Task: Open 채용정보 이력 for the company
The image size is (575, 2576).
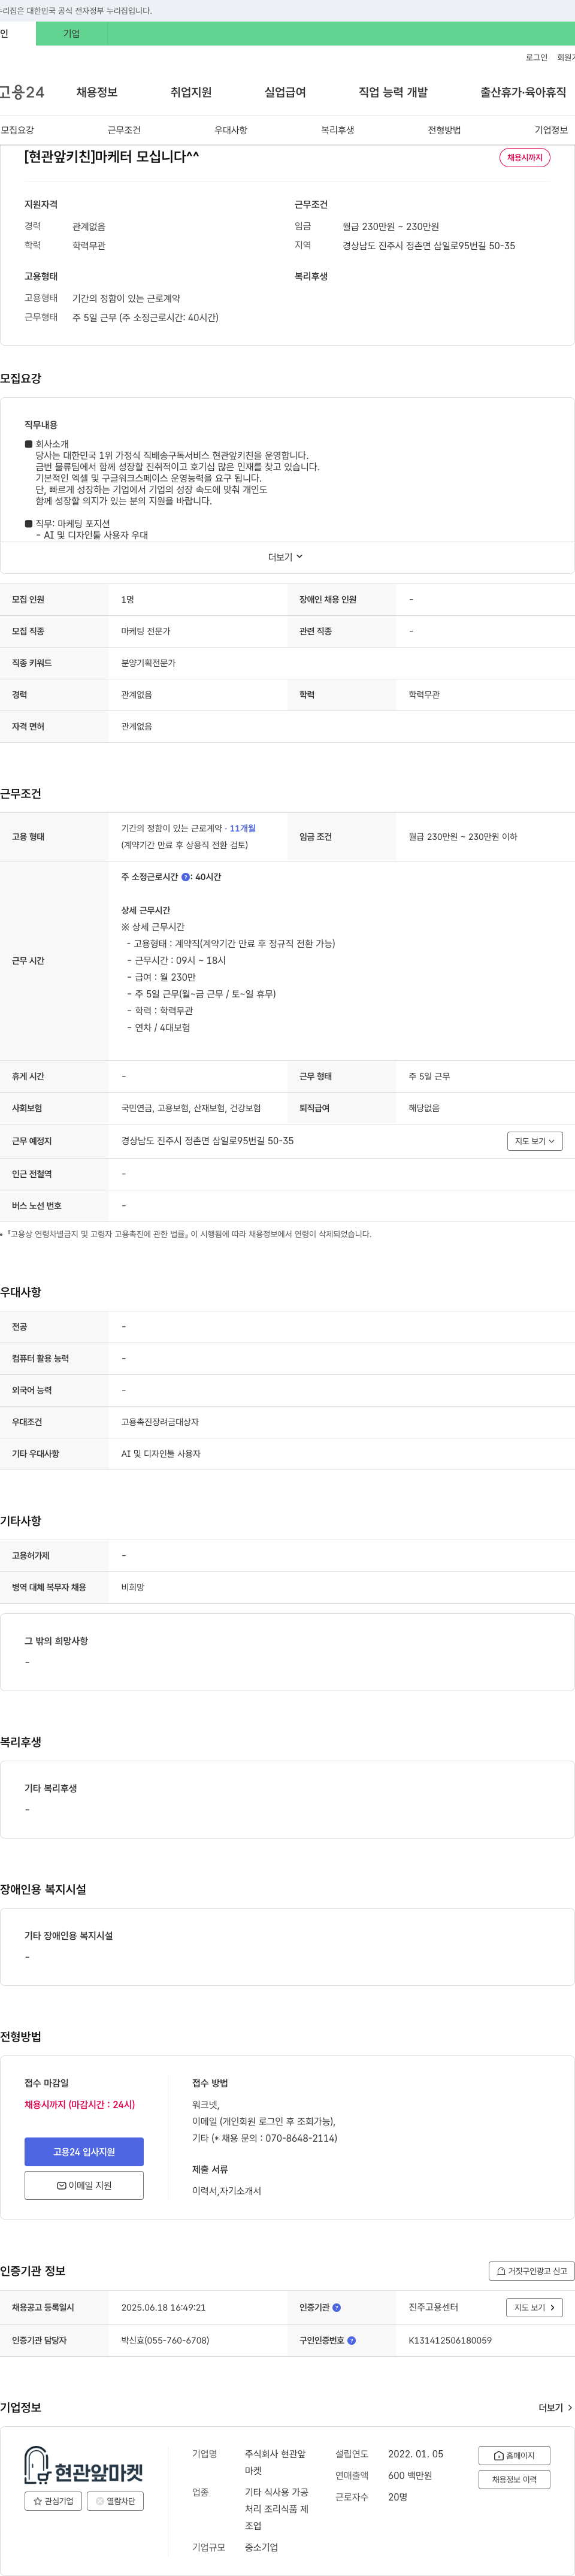Action: (x=514, y=2479)
